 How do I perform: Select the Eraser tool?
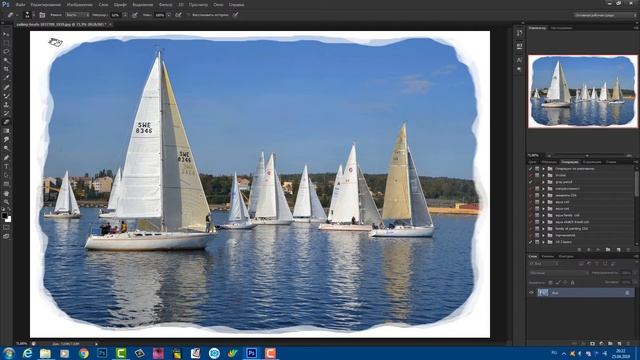pos(6,122)
